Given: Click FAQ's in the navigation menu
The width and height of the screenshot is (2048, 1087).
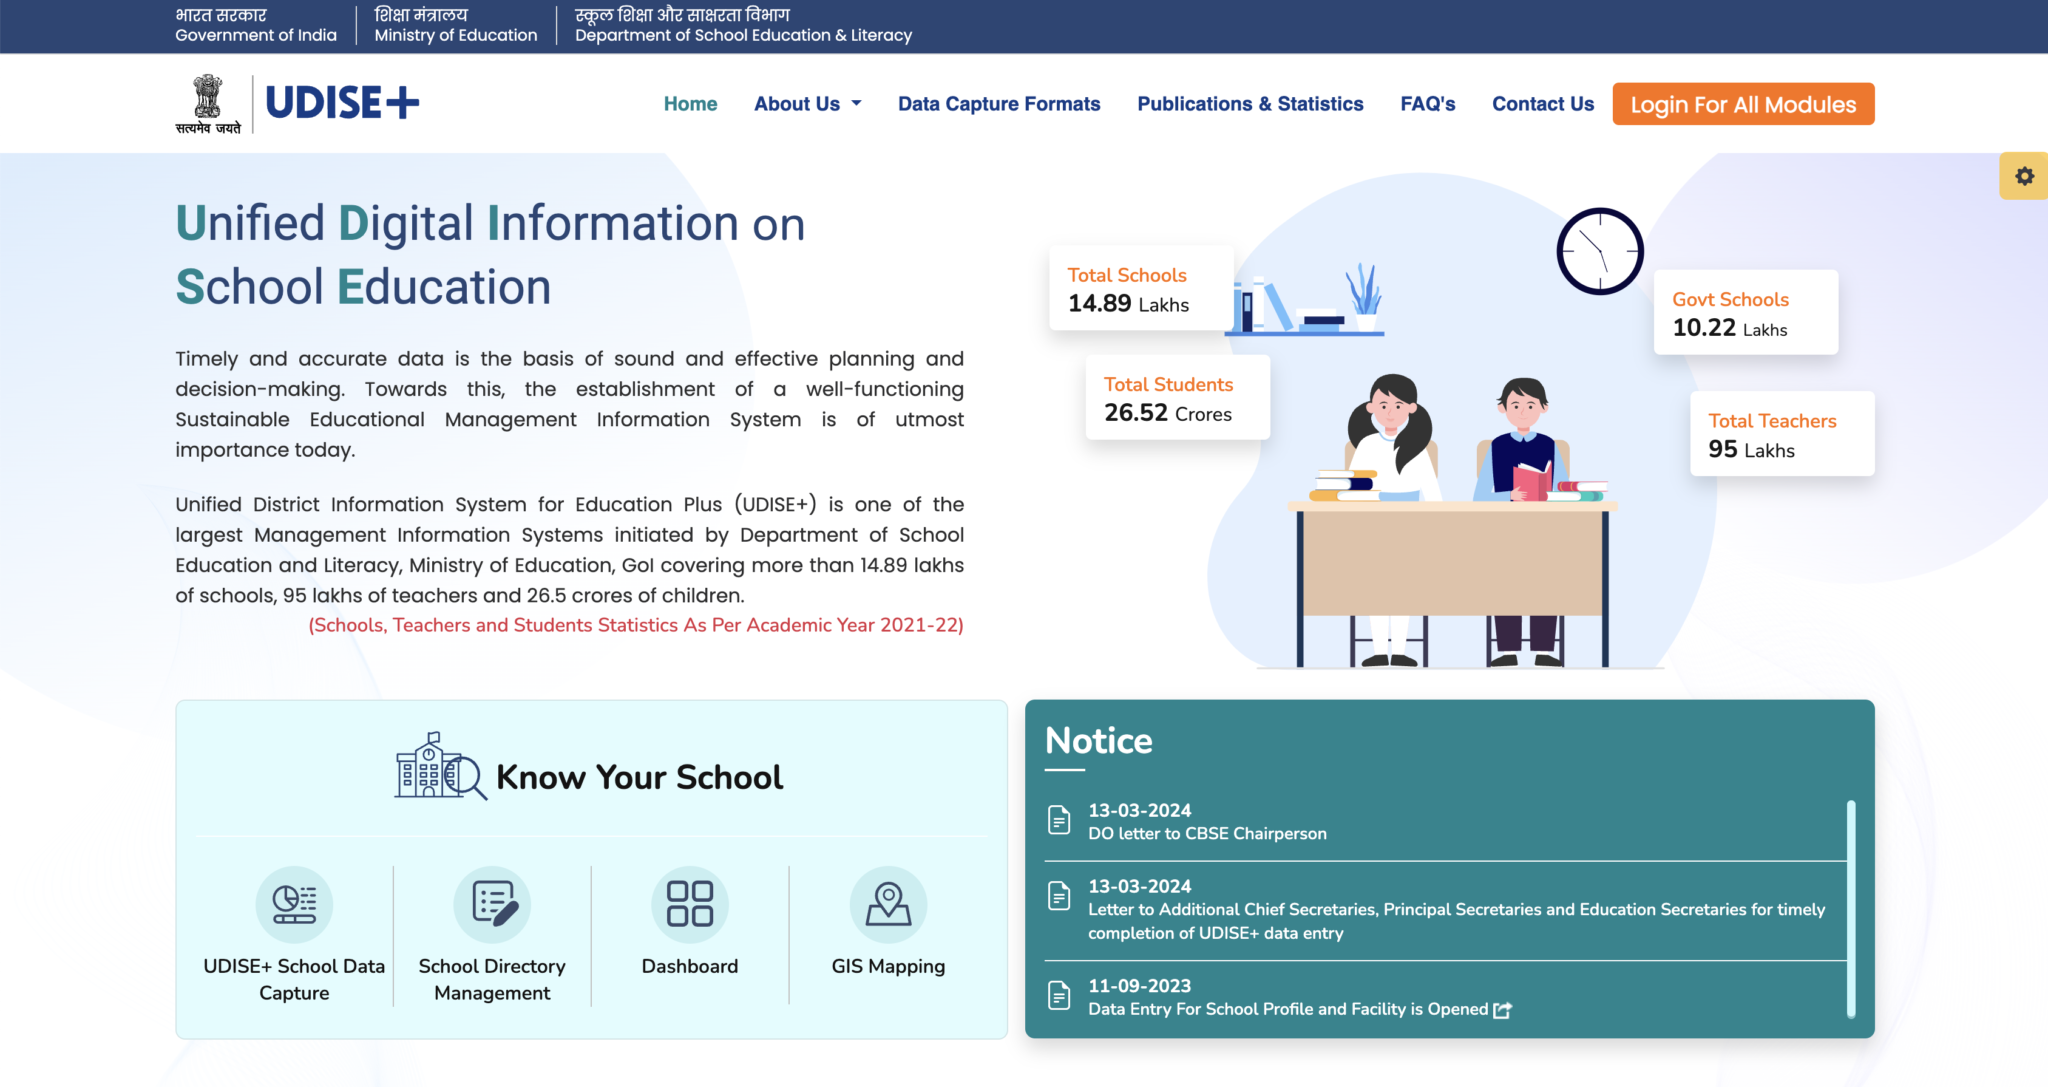Looking at the screenshot, I should coord(1428,103).
